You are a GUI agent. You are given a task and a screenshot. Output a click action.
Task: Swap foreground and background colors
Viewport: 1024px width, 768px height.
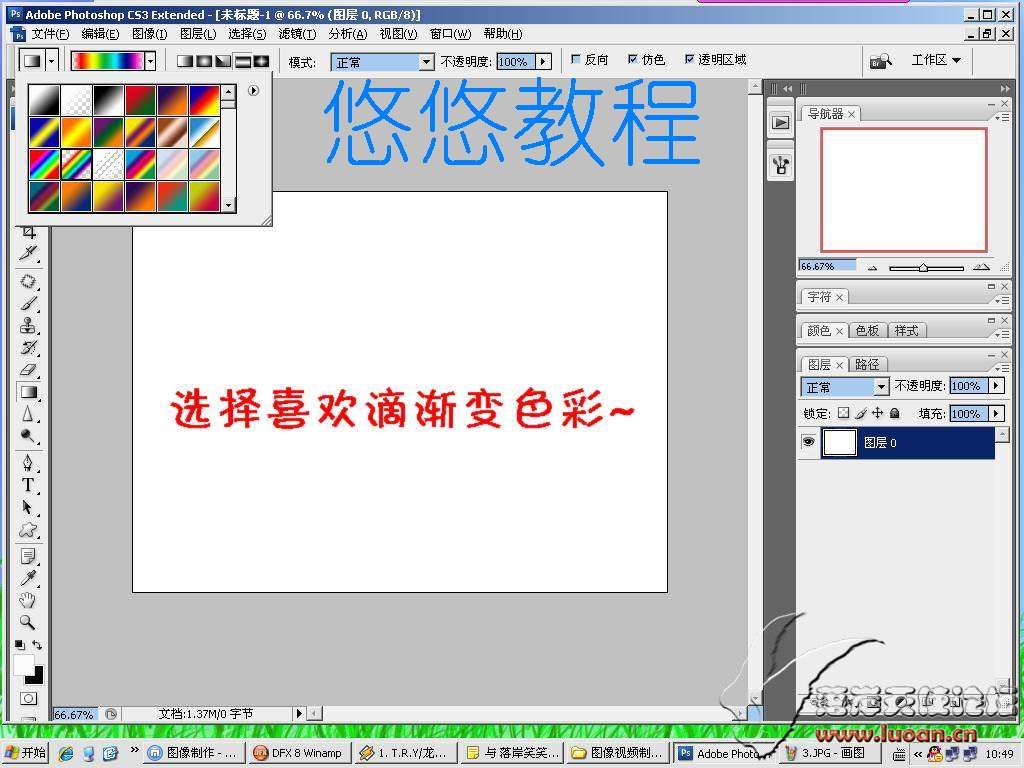click(x=37, y=645)
